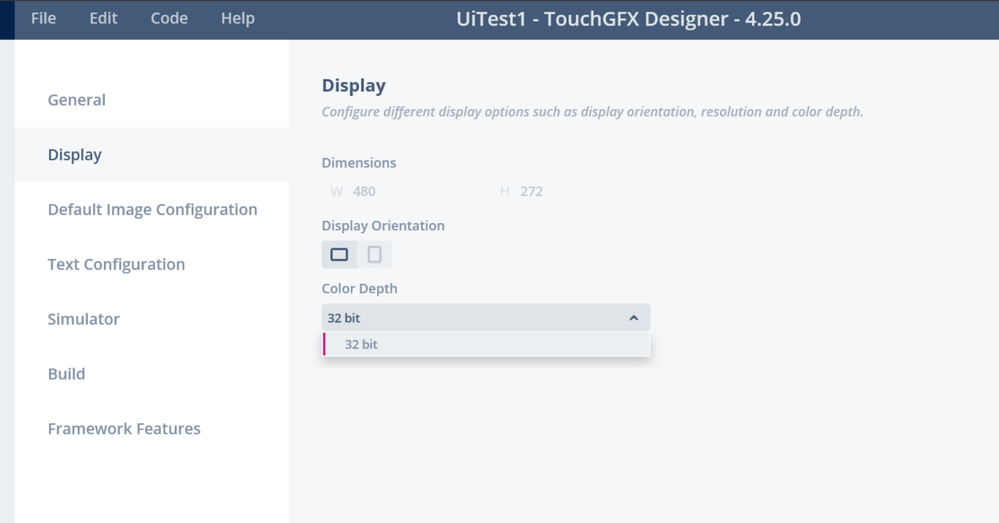Screen dimensions: 999x523
Task: Click the Dimensions label
Action: tap(359, 163)
